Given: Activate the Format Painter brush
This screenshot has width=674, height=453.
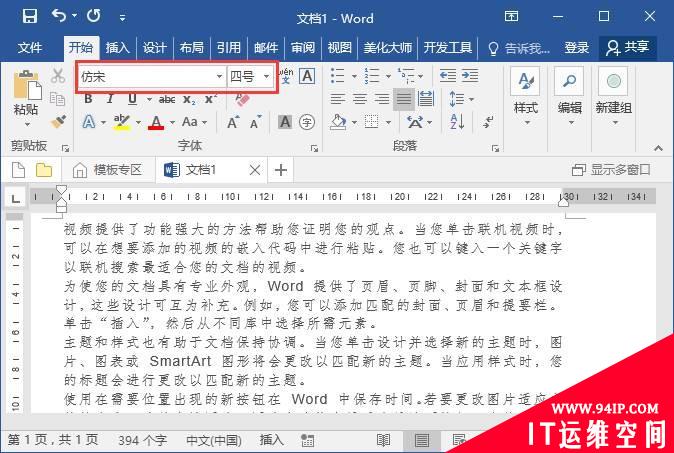Looking at the screenshot, I should click(58, 122).
